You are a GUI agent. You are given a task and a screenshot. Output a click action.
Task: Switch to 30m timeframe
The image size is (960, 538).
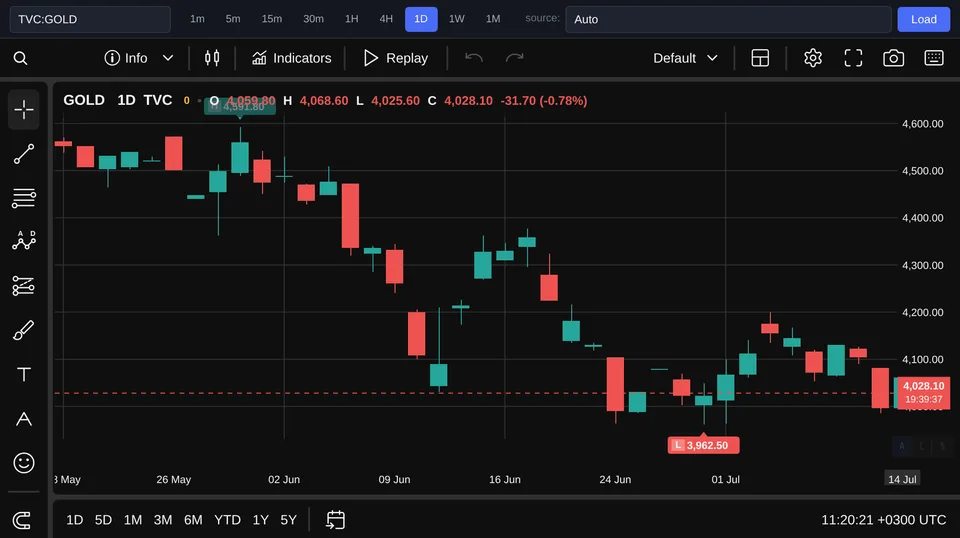pyautogui.click(x=313, y=19)
